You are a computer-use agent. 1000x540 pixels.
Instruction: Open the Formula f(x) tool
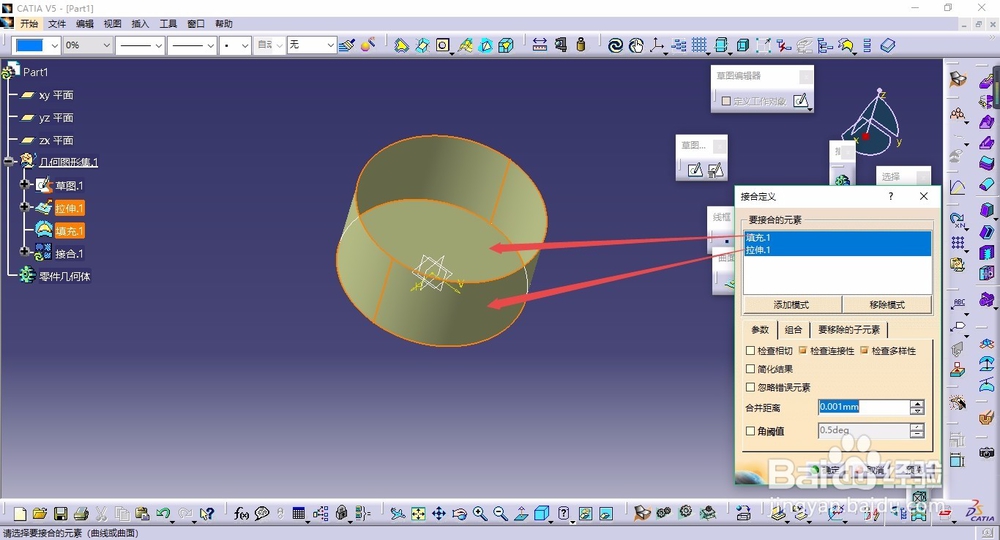tap(241, 514)
